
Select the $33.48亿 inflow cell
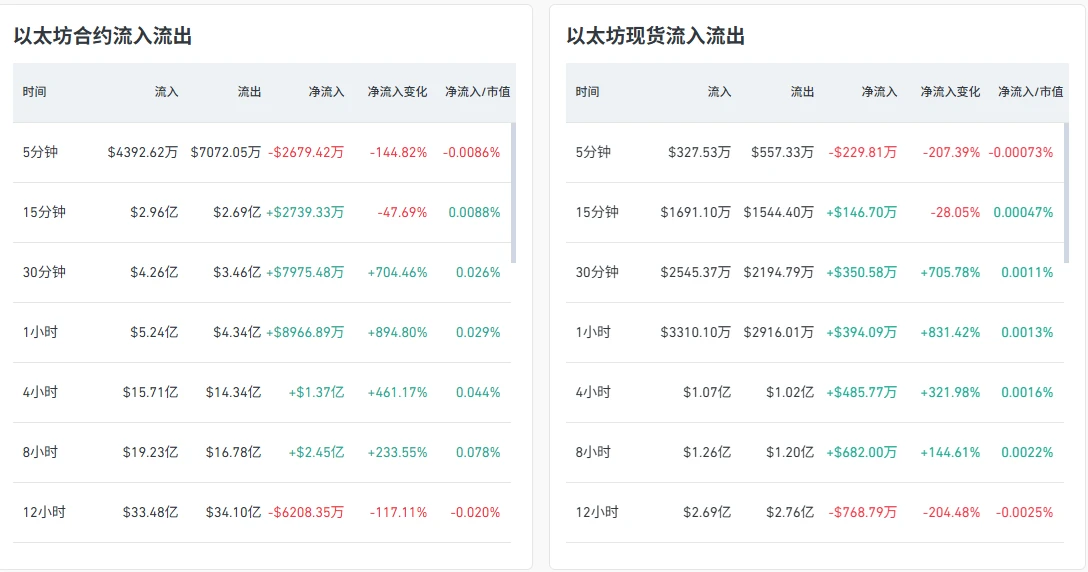coord(151,512)
